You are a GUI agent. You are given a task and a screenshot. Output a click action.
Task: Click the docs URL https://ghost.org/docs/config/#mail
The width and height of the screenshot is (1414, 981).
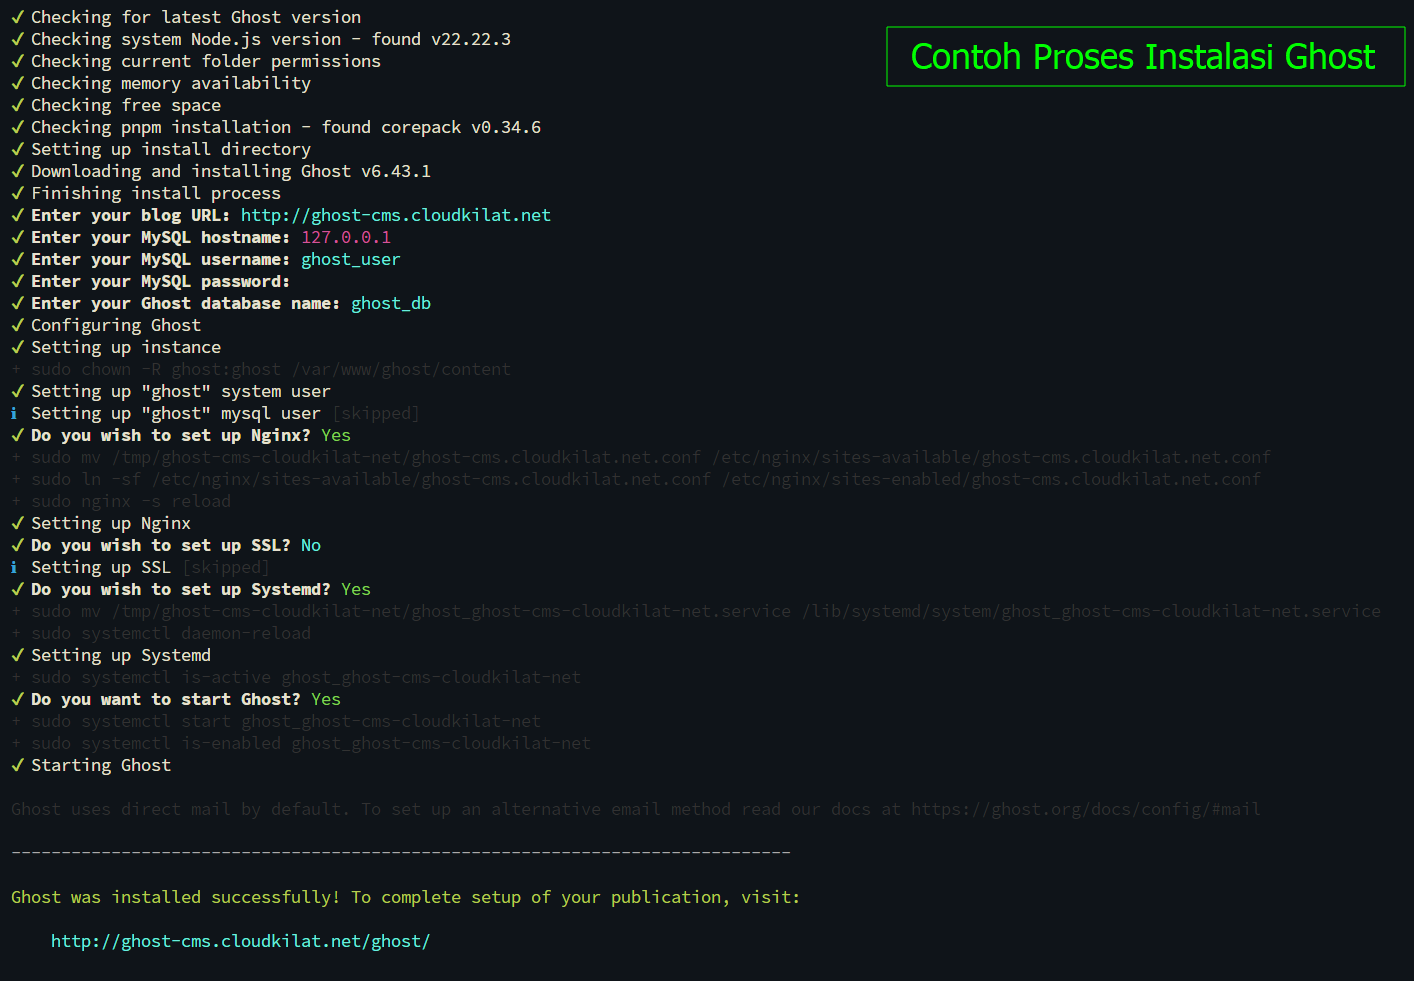coord(1086,809)
